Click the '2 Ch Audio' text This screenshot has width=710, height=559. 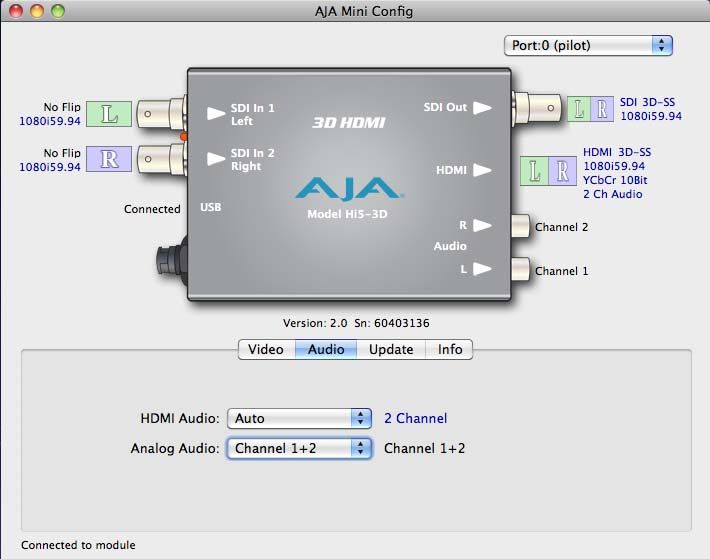click(613, 194)
